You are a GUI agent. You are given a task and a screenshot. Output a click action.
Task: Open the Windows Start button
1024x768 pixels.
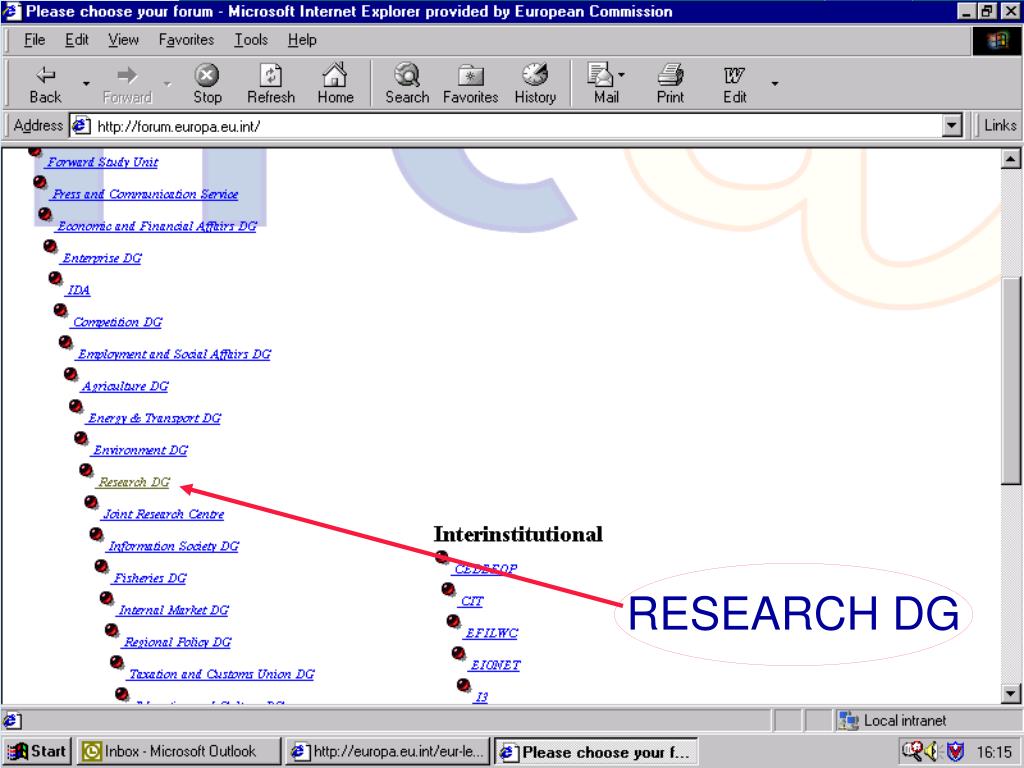pyautogui.click(x=37, y=752)
